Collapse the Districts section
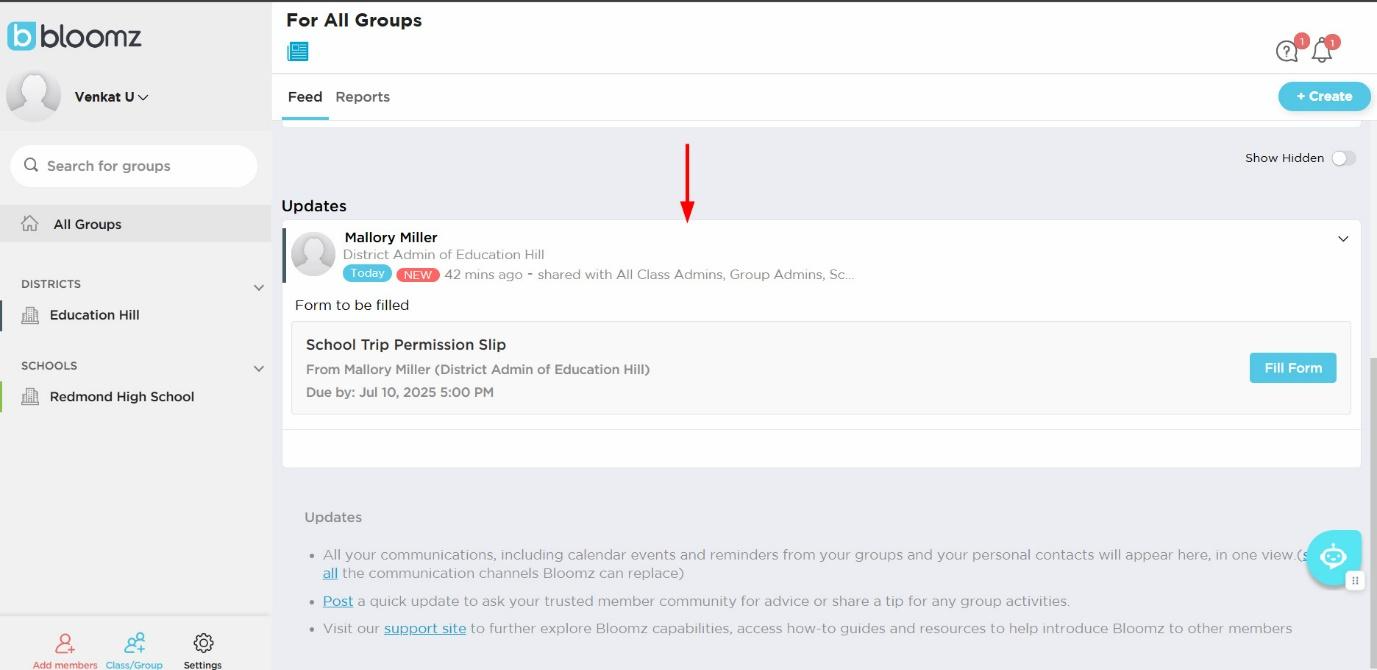The width and height of the screenshot is (1377, 670). tap(259, 287)
